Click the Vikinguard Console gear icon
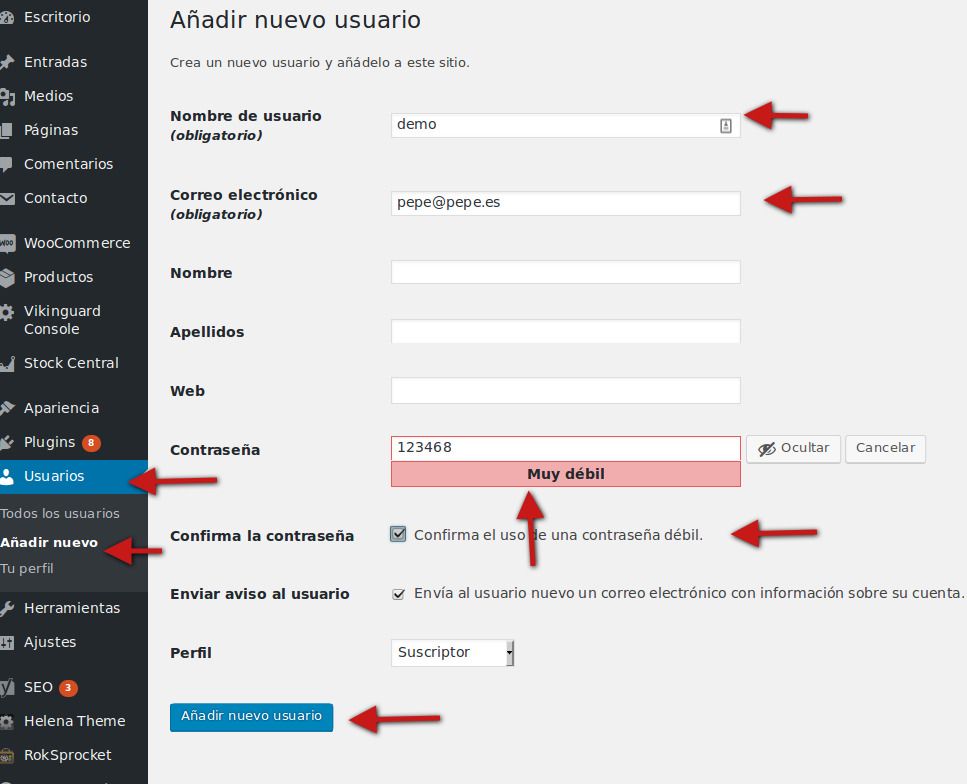Viewport: 967px width, 784px height. coord(7,312)
